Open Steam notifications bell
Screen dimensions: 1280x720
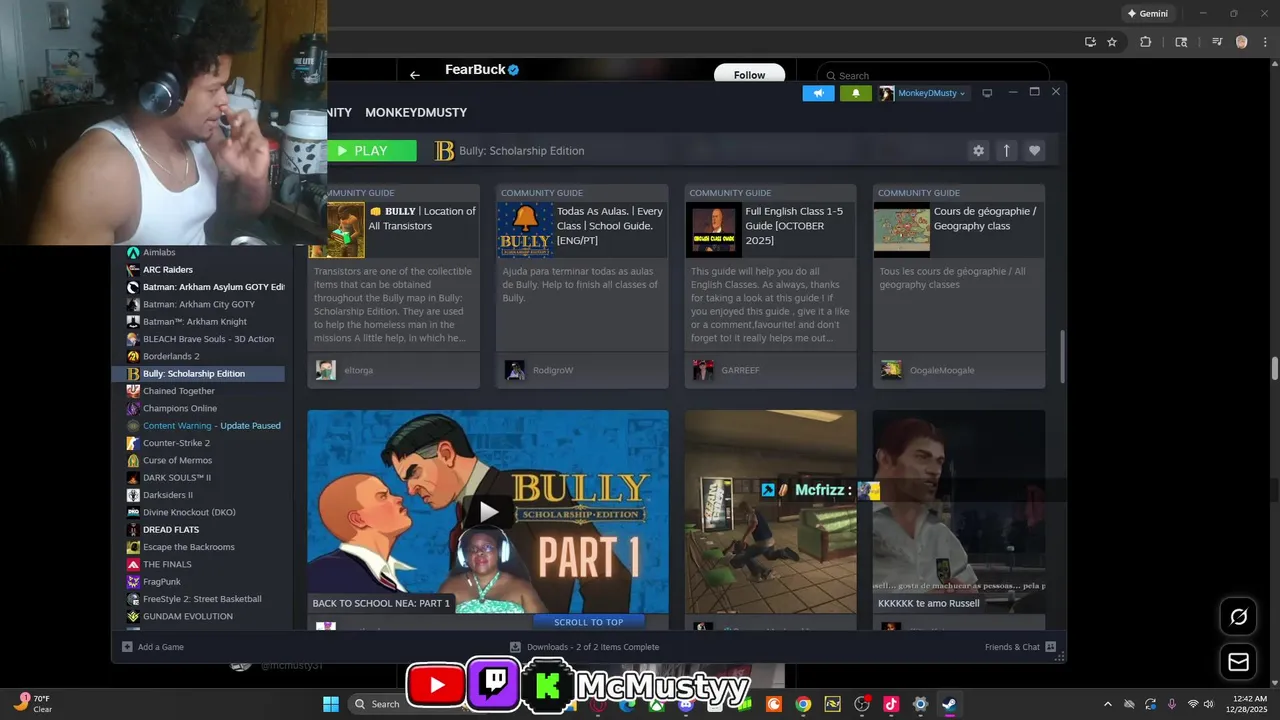pos(855,93)
